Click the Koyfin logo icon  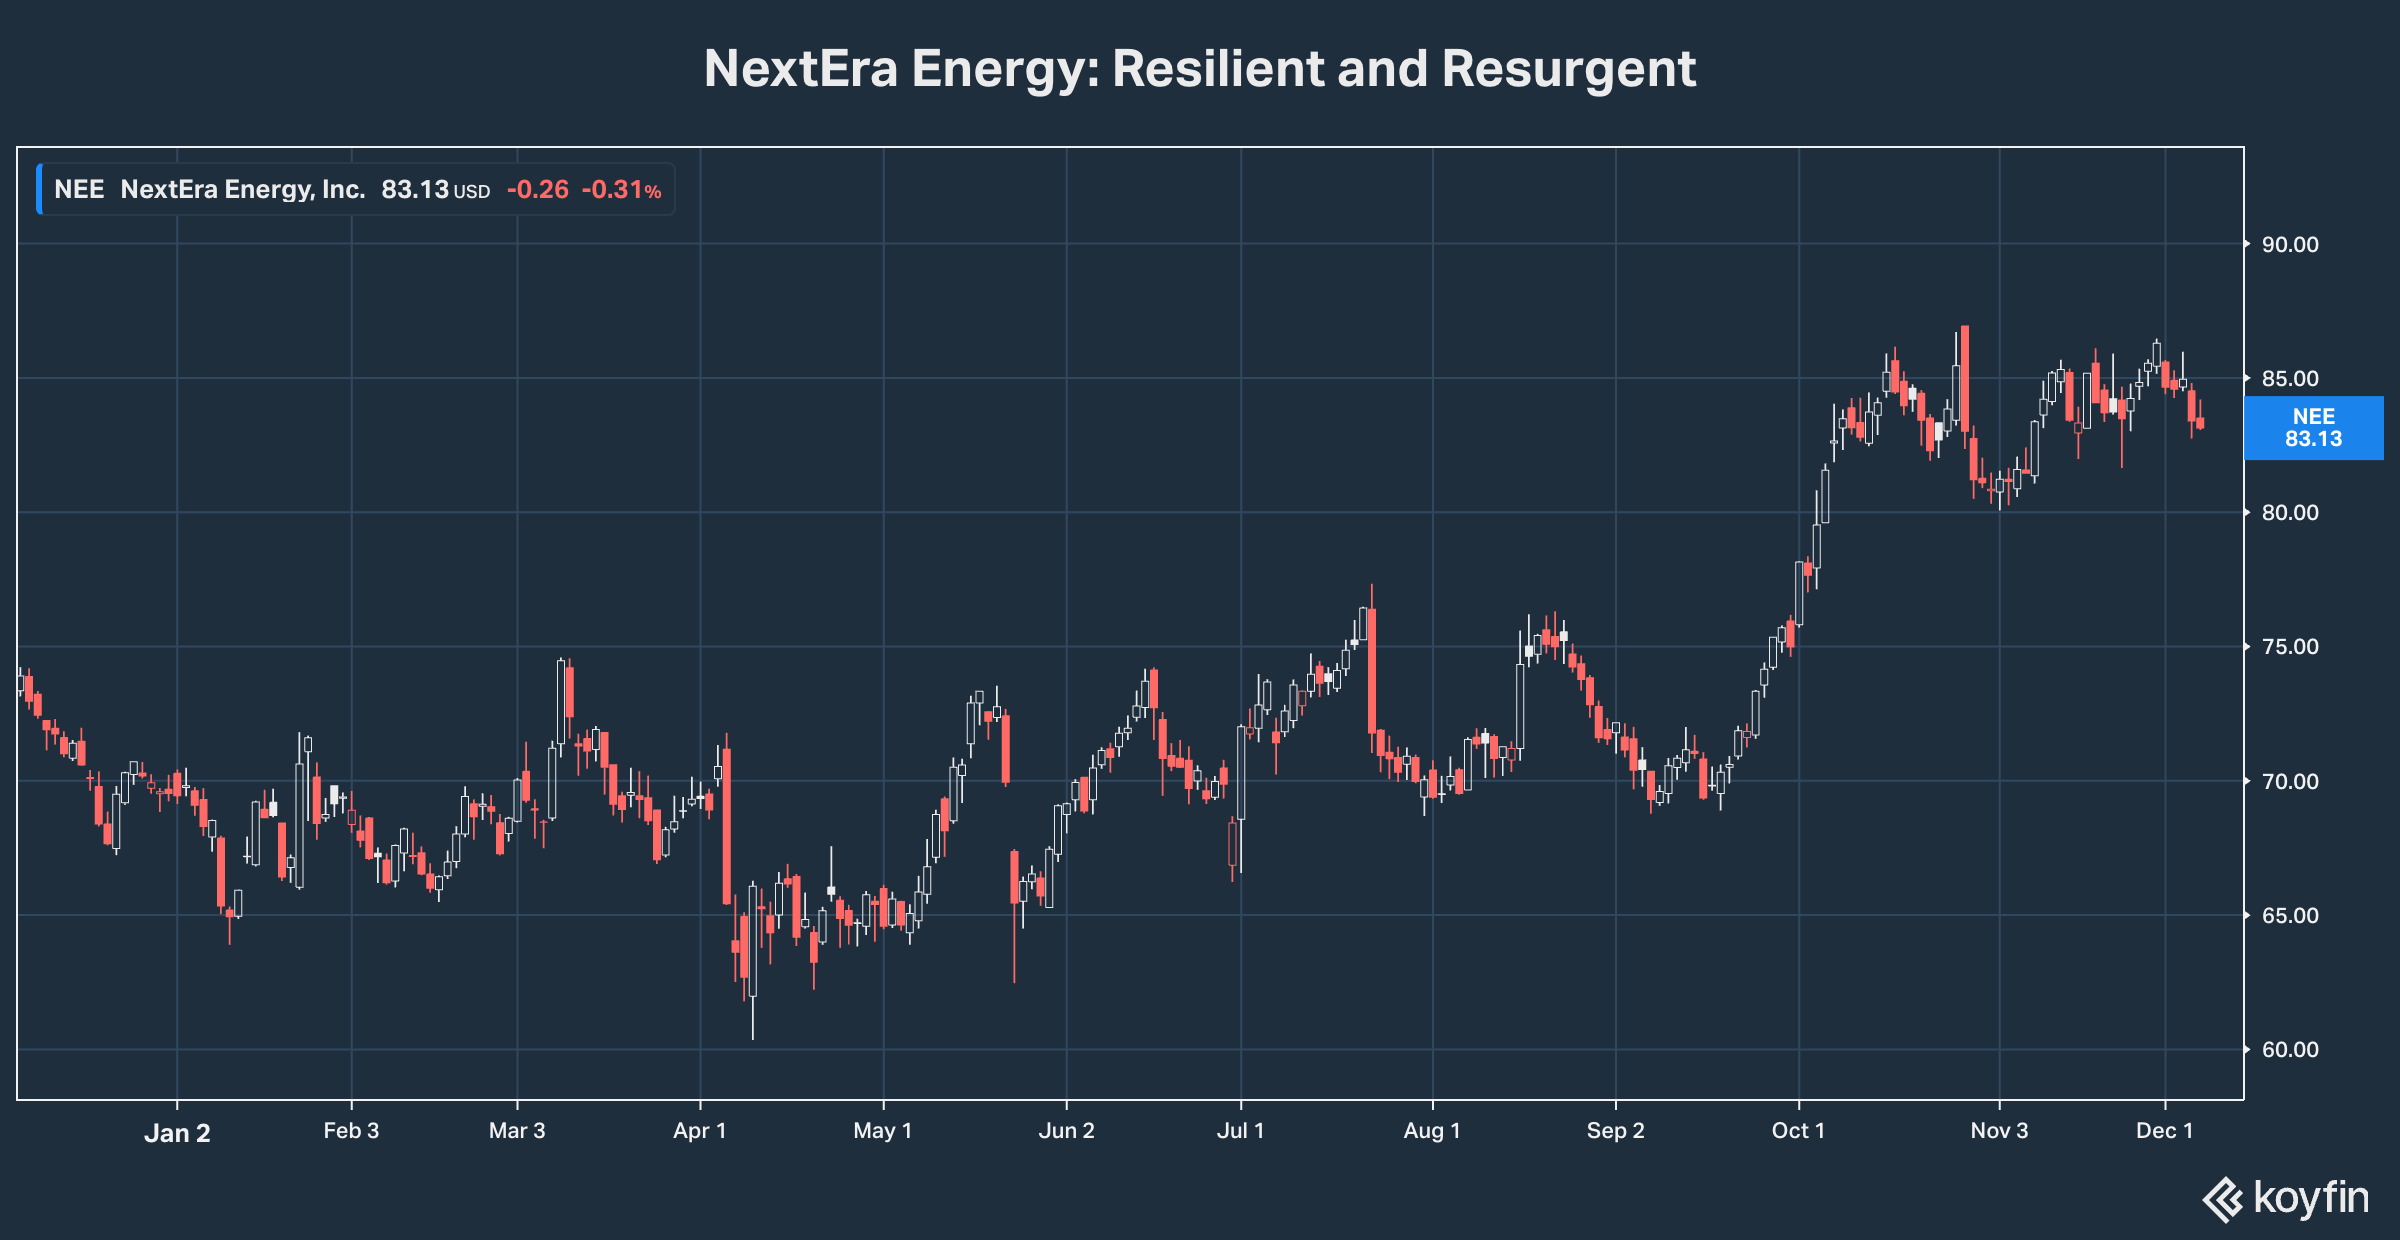2223,1199
